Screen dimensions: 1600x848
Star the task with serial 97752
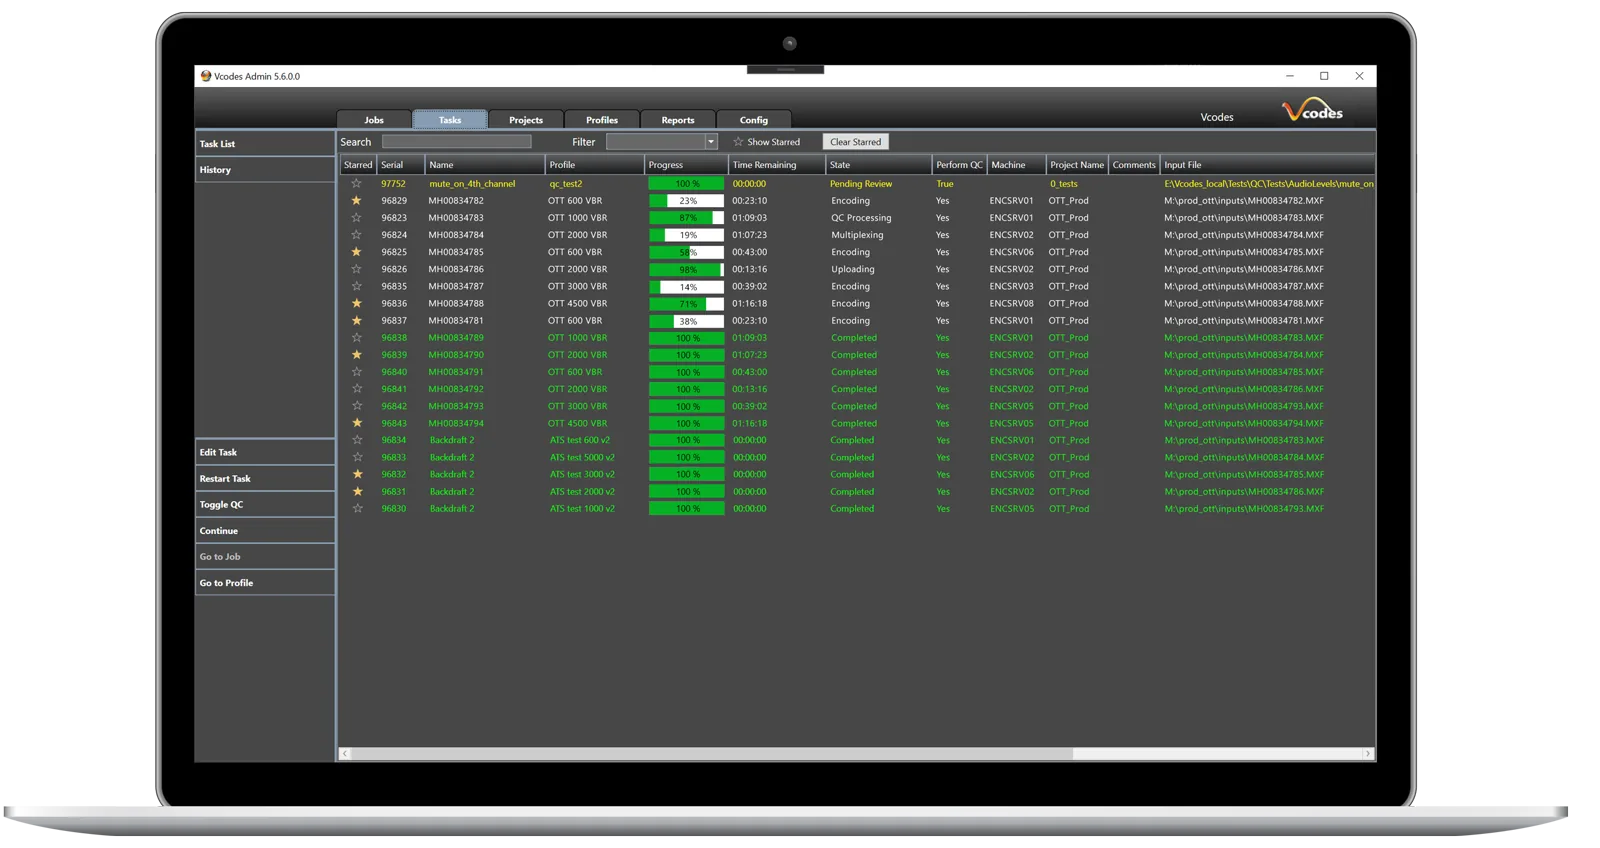[356, 184]
